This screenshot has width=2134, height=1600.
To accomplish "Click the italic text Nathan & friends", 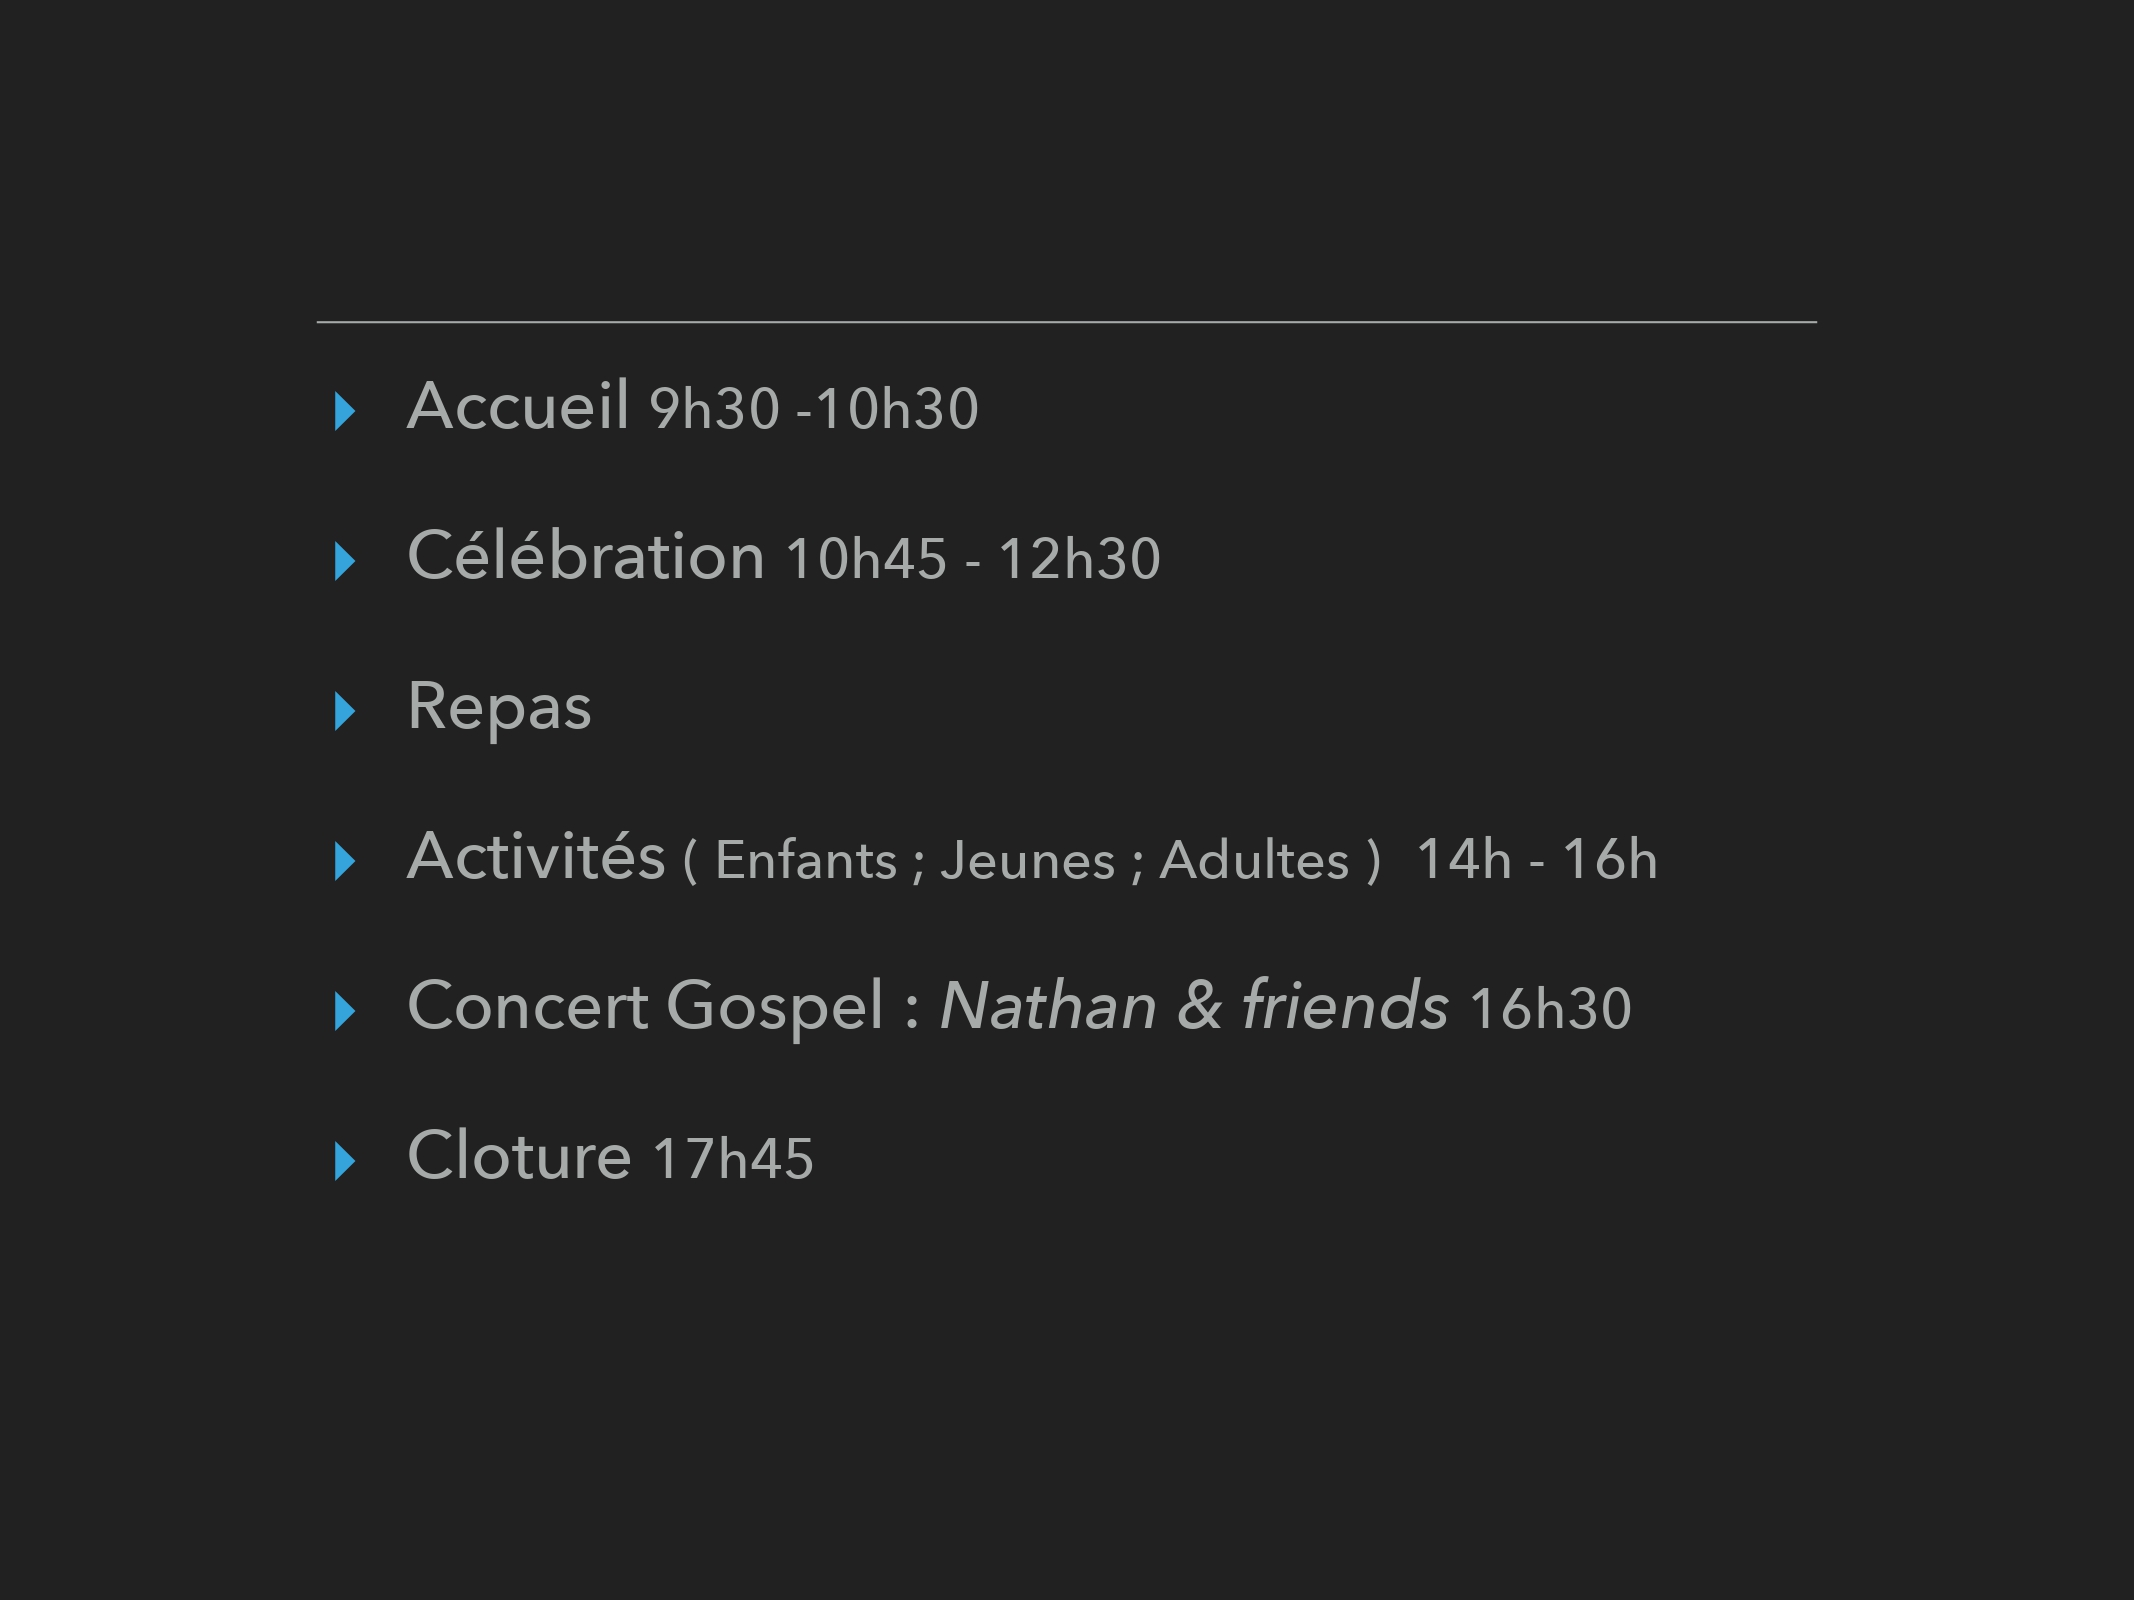I will pyautogui.click(x=1194, y=1005).
